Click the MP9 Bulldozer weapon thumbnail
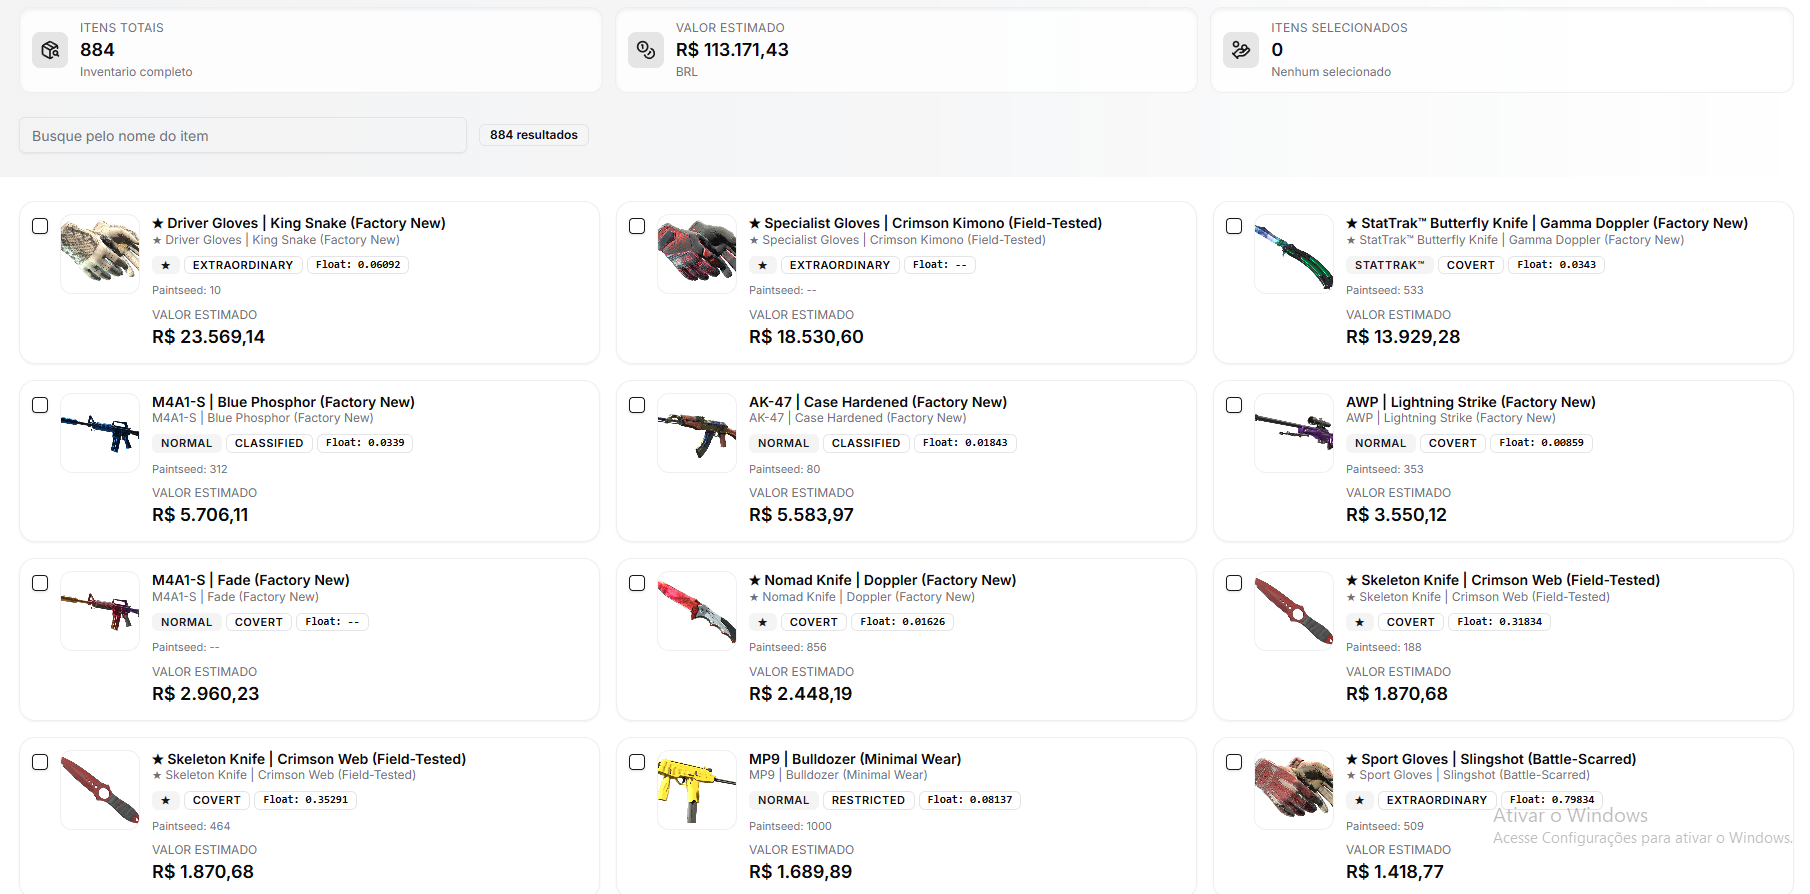 tap(696, 789)
